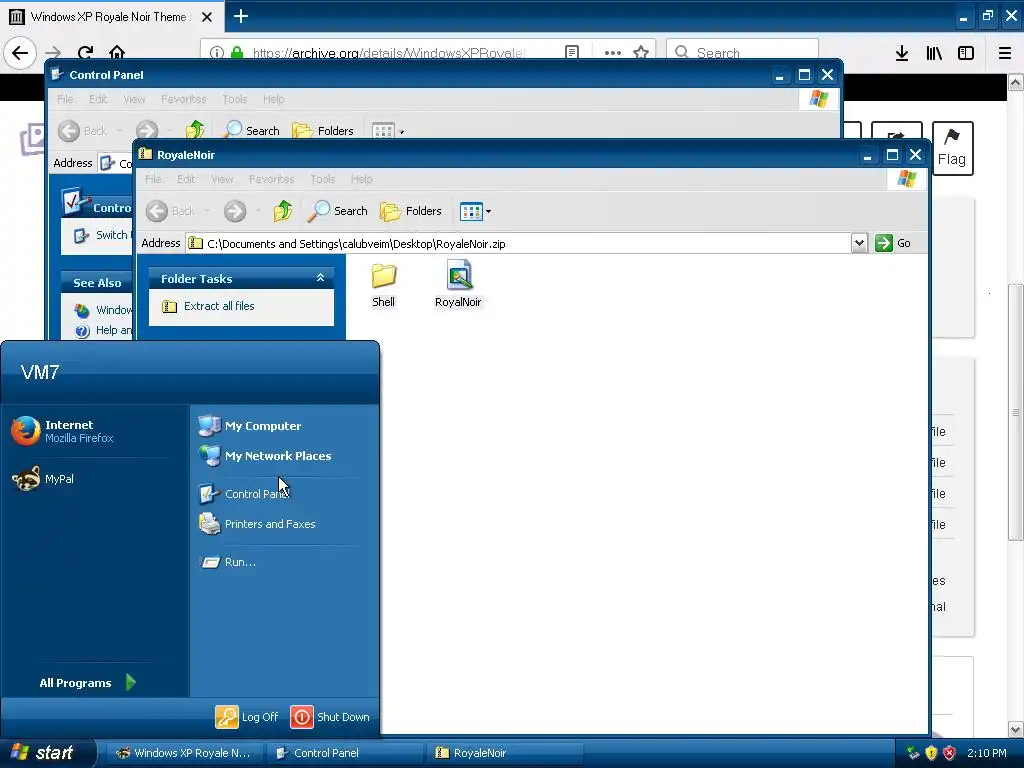Open File menu in Control Panel window
The image size is (1024, 768).
click(65, 99)
